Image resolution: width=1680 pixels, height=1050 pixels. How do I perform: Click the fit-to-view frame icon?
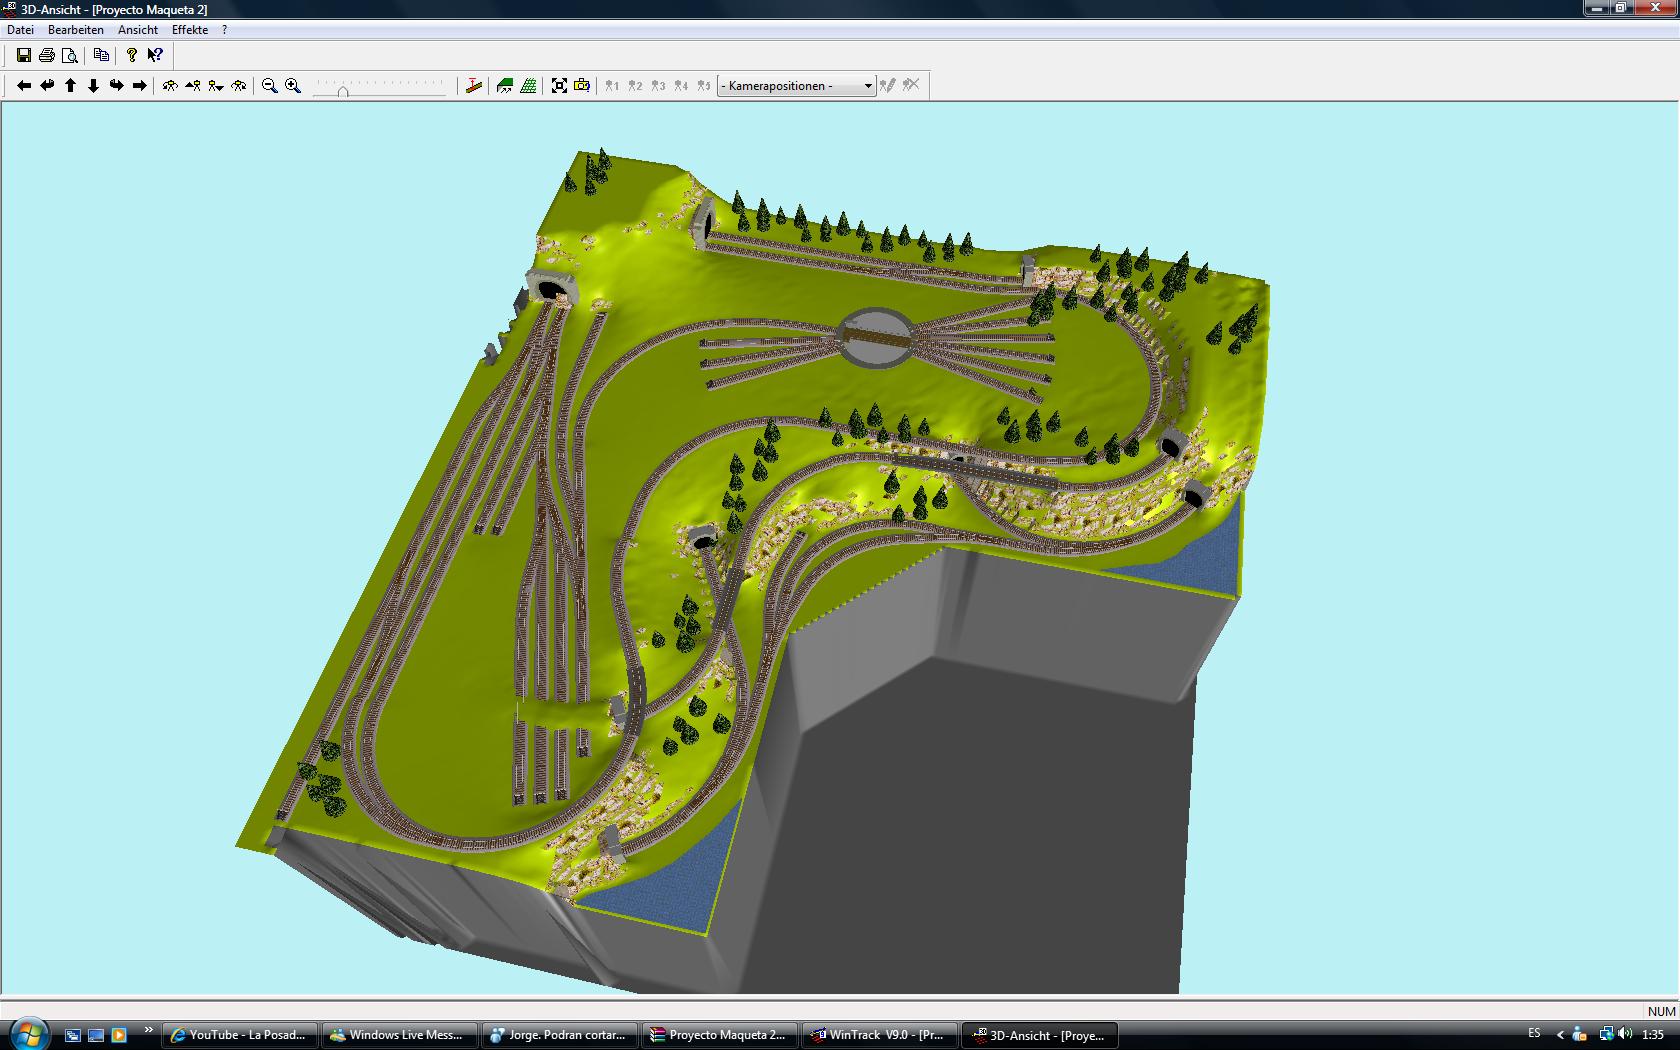(x=559, y=86)
